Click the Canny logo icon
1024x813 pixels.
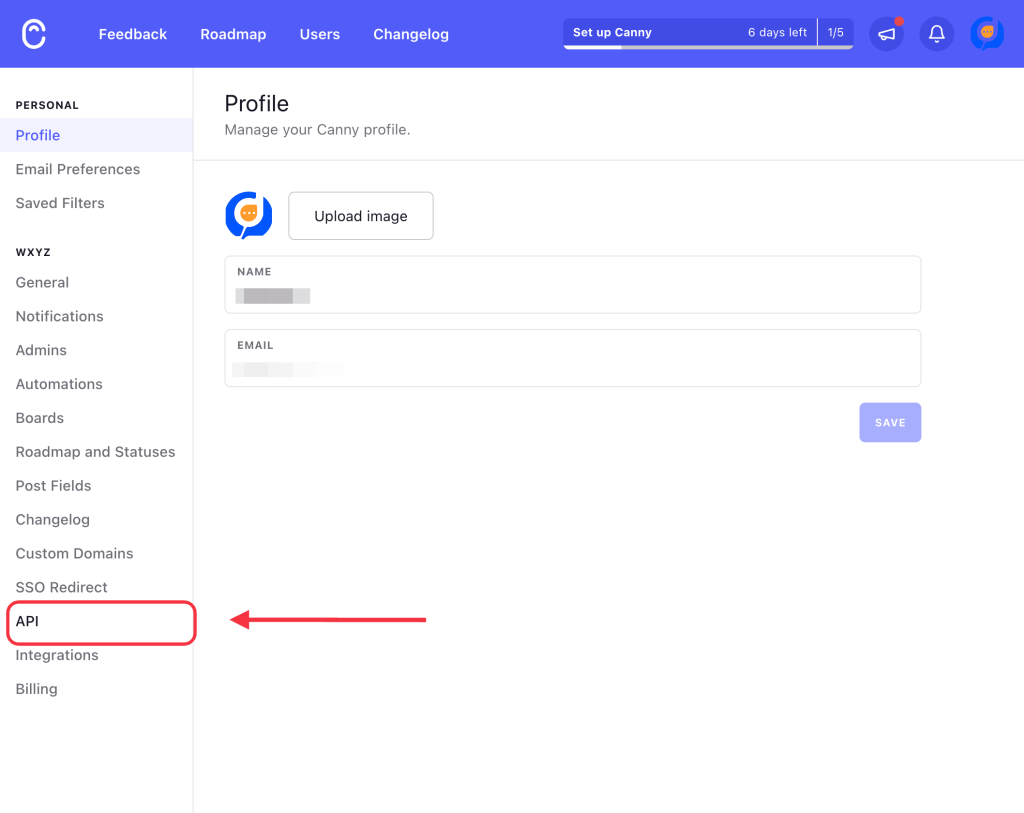34,34
